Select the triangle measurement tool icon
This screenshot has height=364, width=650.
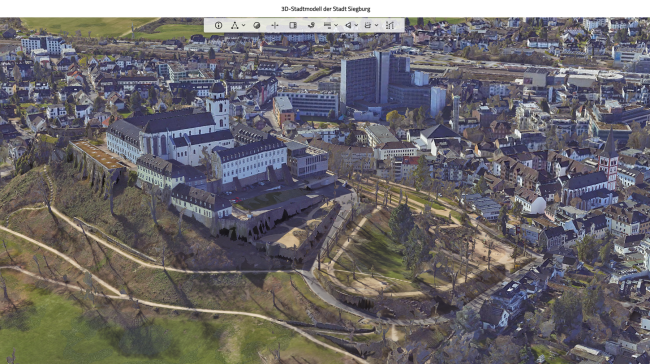235,25
